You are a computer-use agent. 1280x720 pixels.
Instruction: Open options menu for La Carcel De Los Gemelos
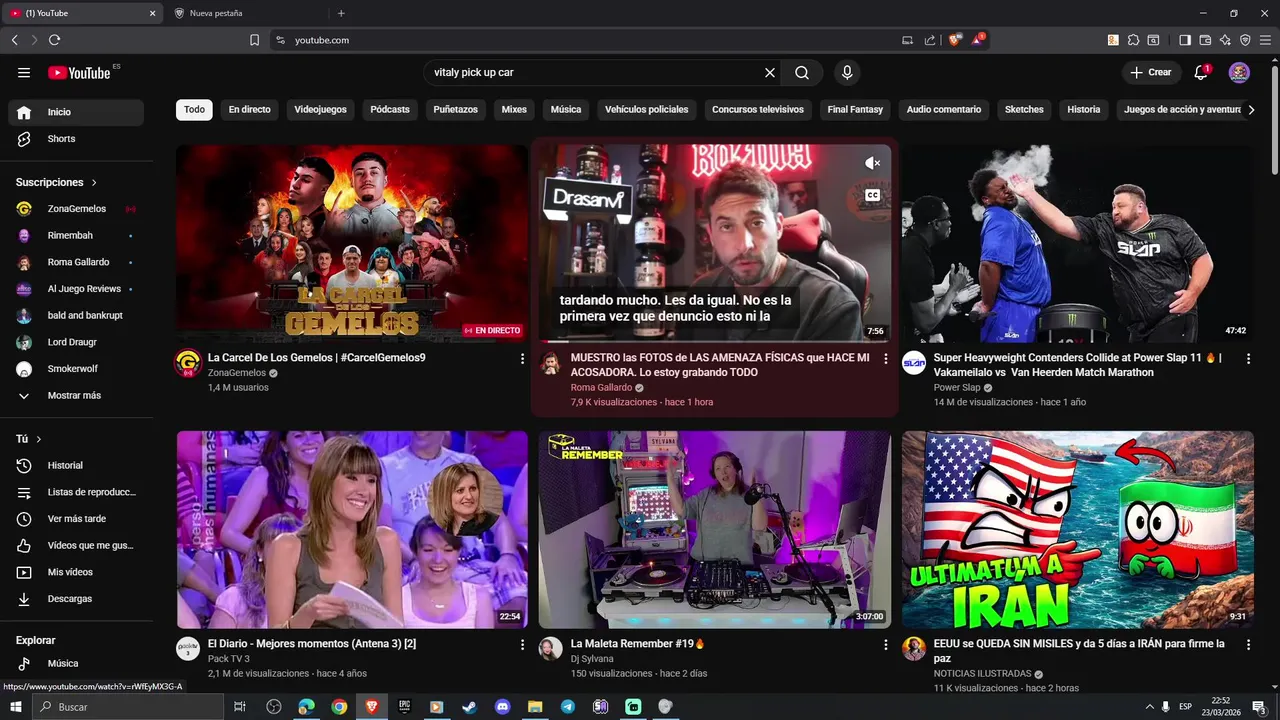click(x=522, y=358)
